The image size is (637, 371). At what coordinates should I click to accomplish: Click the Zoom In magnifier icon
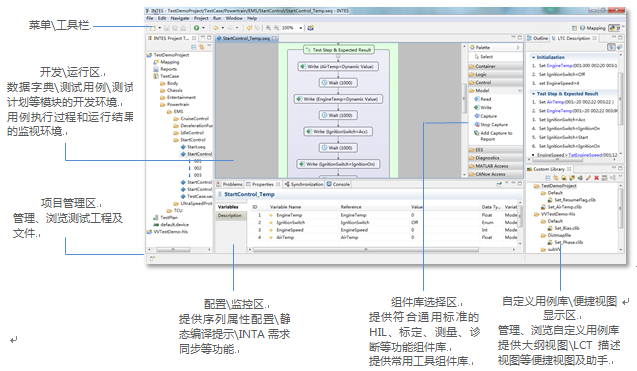[269, 28]
